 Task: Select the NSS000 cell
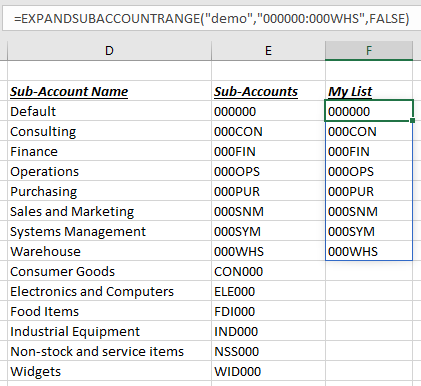(x=268, y=351)
